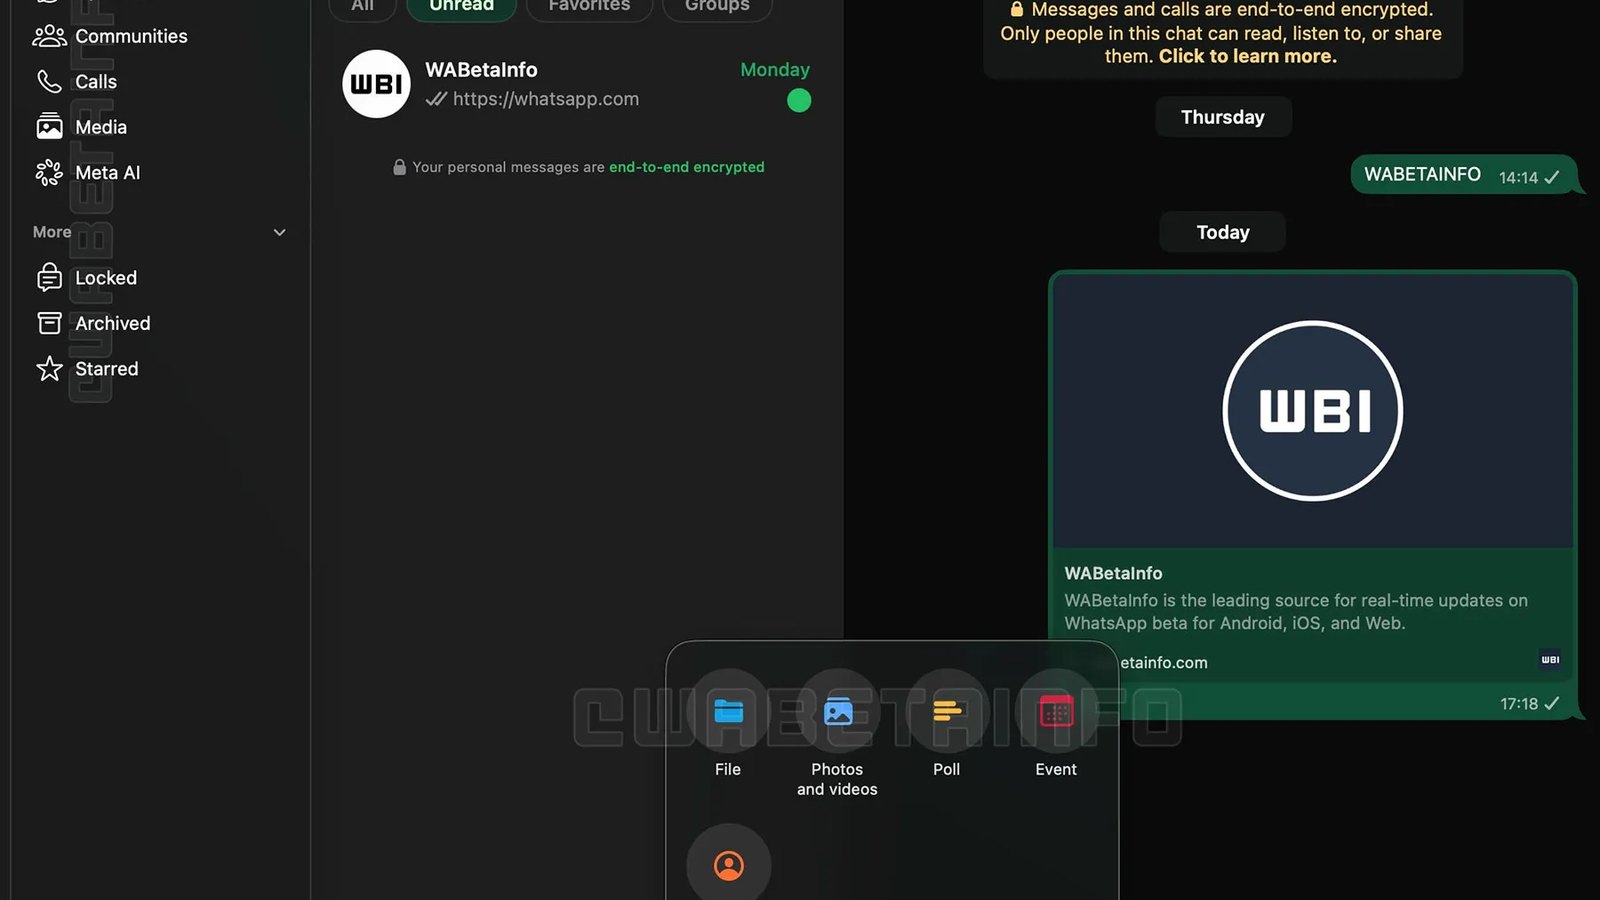Select the Groups filter tab
The height and width of the screenshot is (900, 1600).
(x=717, y=6)
